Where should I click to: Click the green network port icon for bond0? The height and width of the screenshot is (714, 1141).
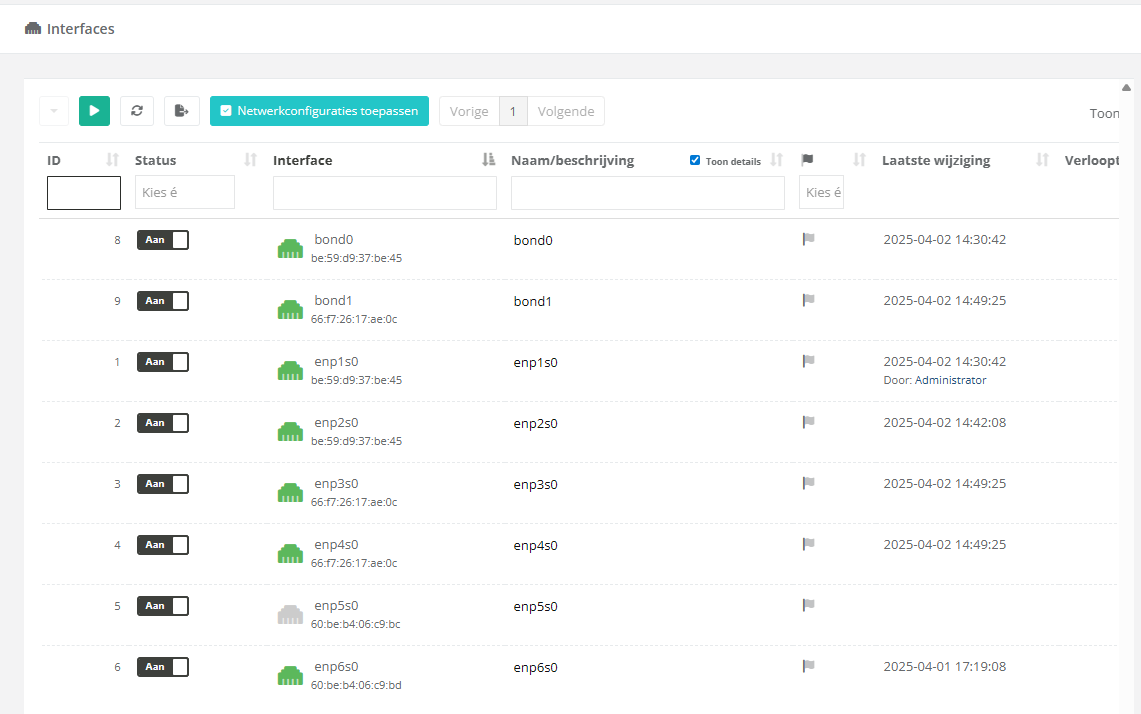click(290, 249)
